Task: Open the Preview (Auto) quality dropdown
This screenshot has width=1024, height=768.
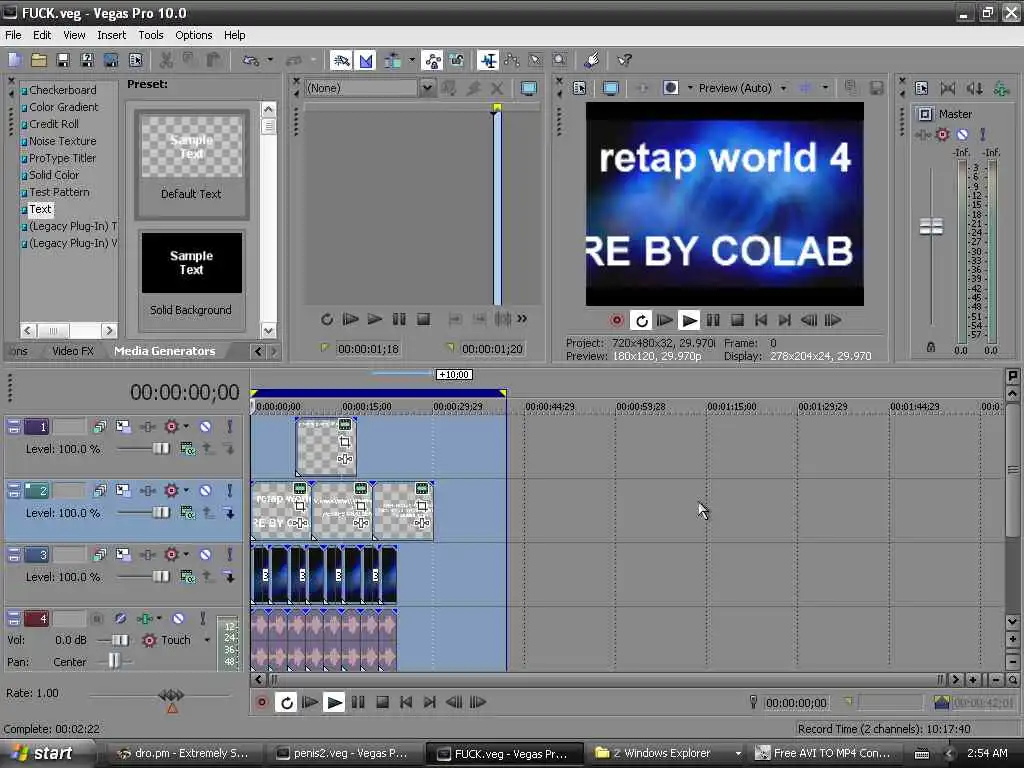Action: pyautogui.click(x=783, y=88)
